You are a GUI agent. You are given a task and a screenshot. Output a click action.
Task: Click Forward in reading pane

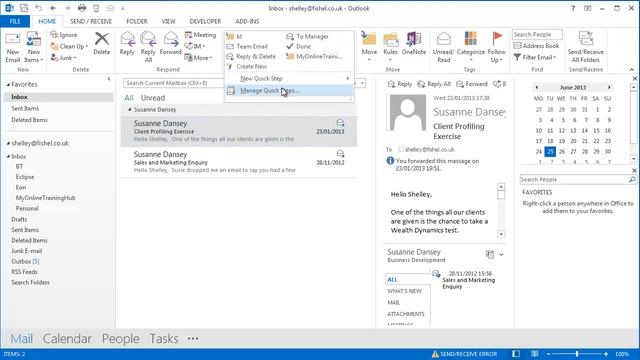[x=471, y=84]
